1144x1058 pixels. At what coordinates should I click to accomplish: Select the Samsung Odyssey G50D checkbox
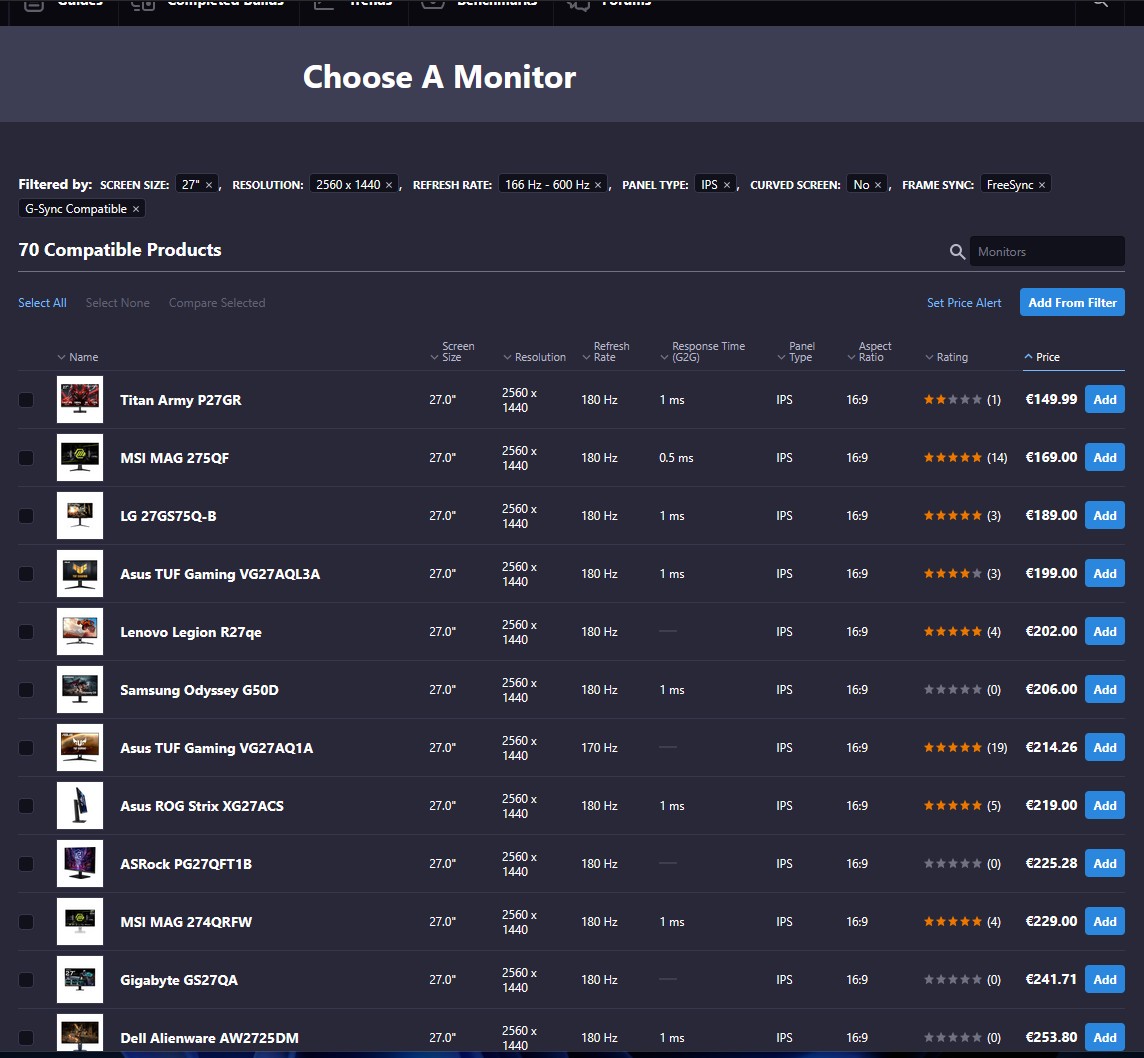click(x=26, y=690)
